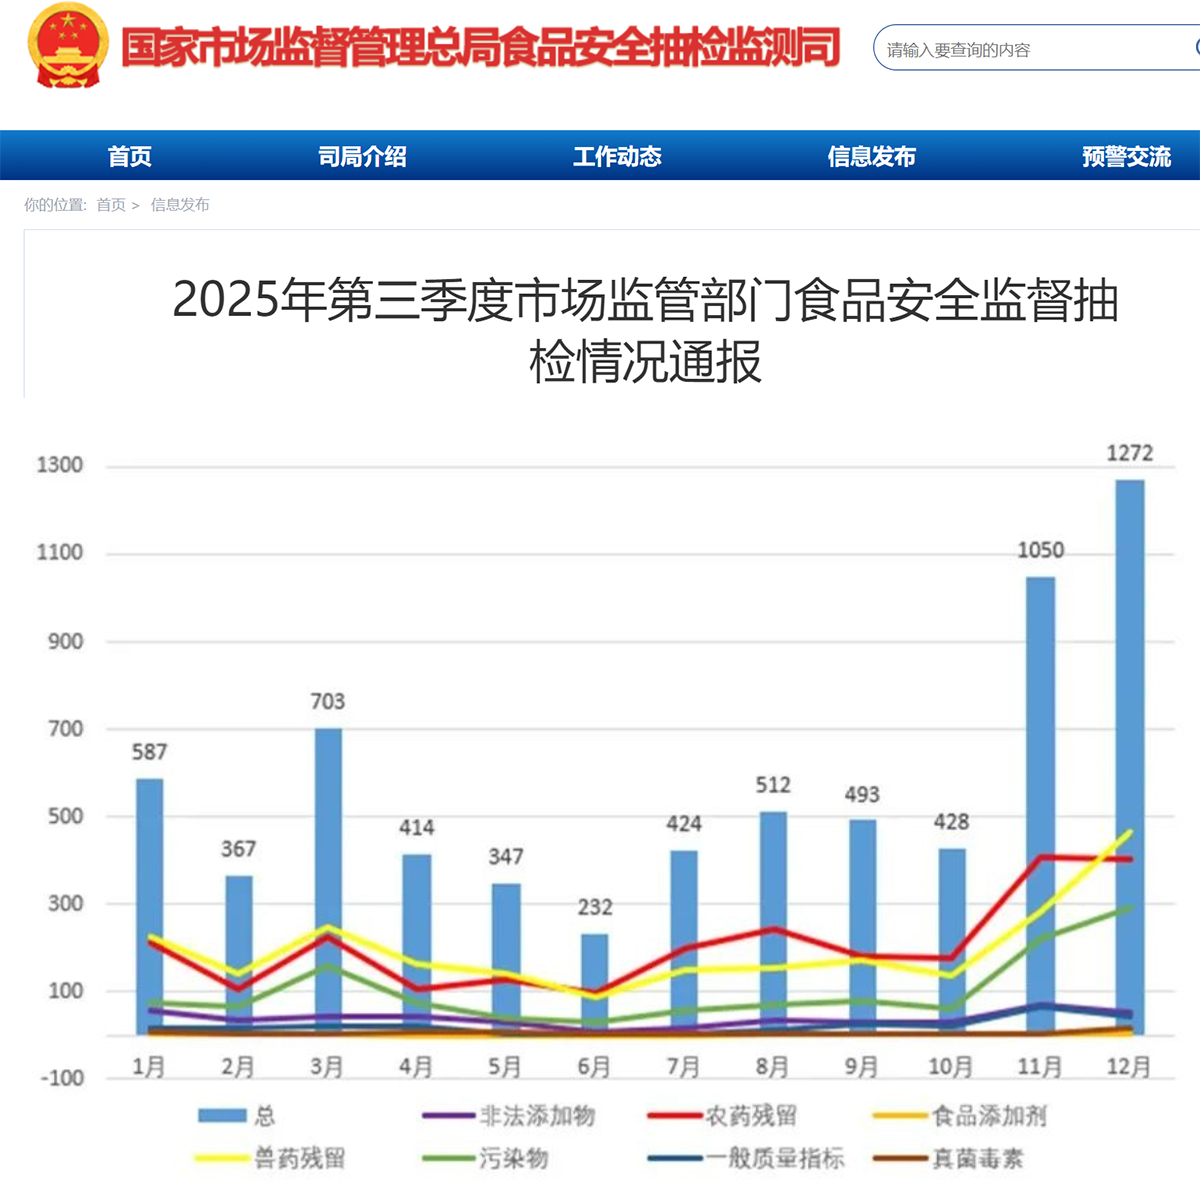This screenshot has width=1200, height=1193.
Task: Open 信息发布 in the blue navigation bar
Action: (x=871, y=157)
